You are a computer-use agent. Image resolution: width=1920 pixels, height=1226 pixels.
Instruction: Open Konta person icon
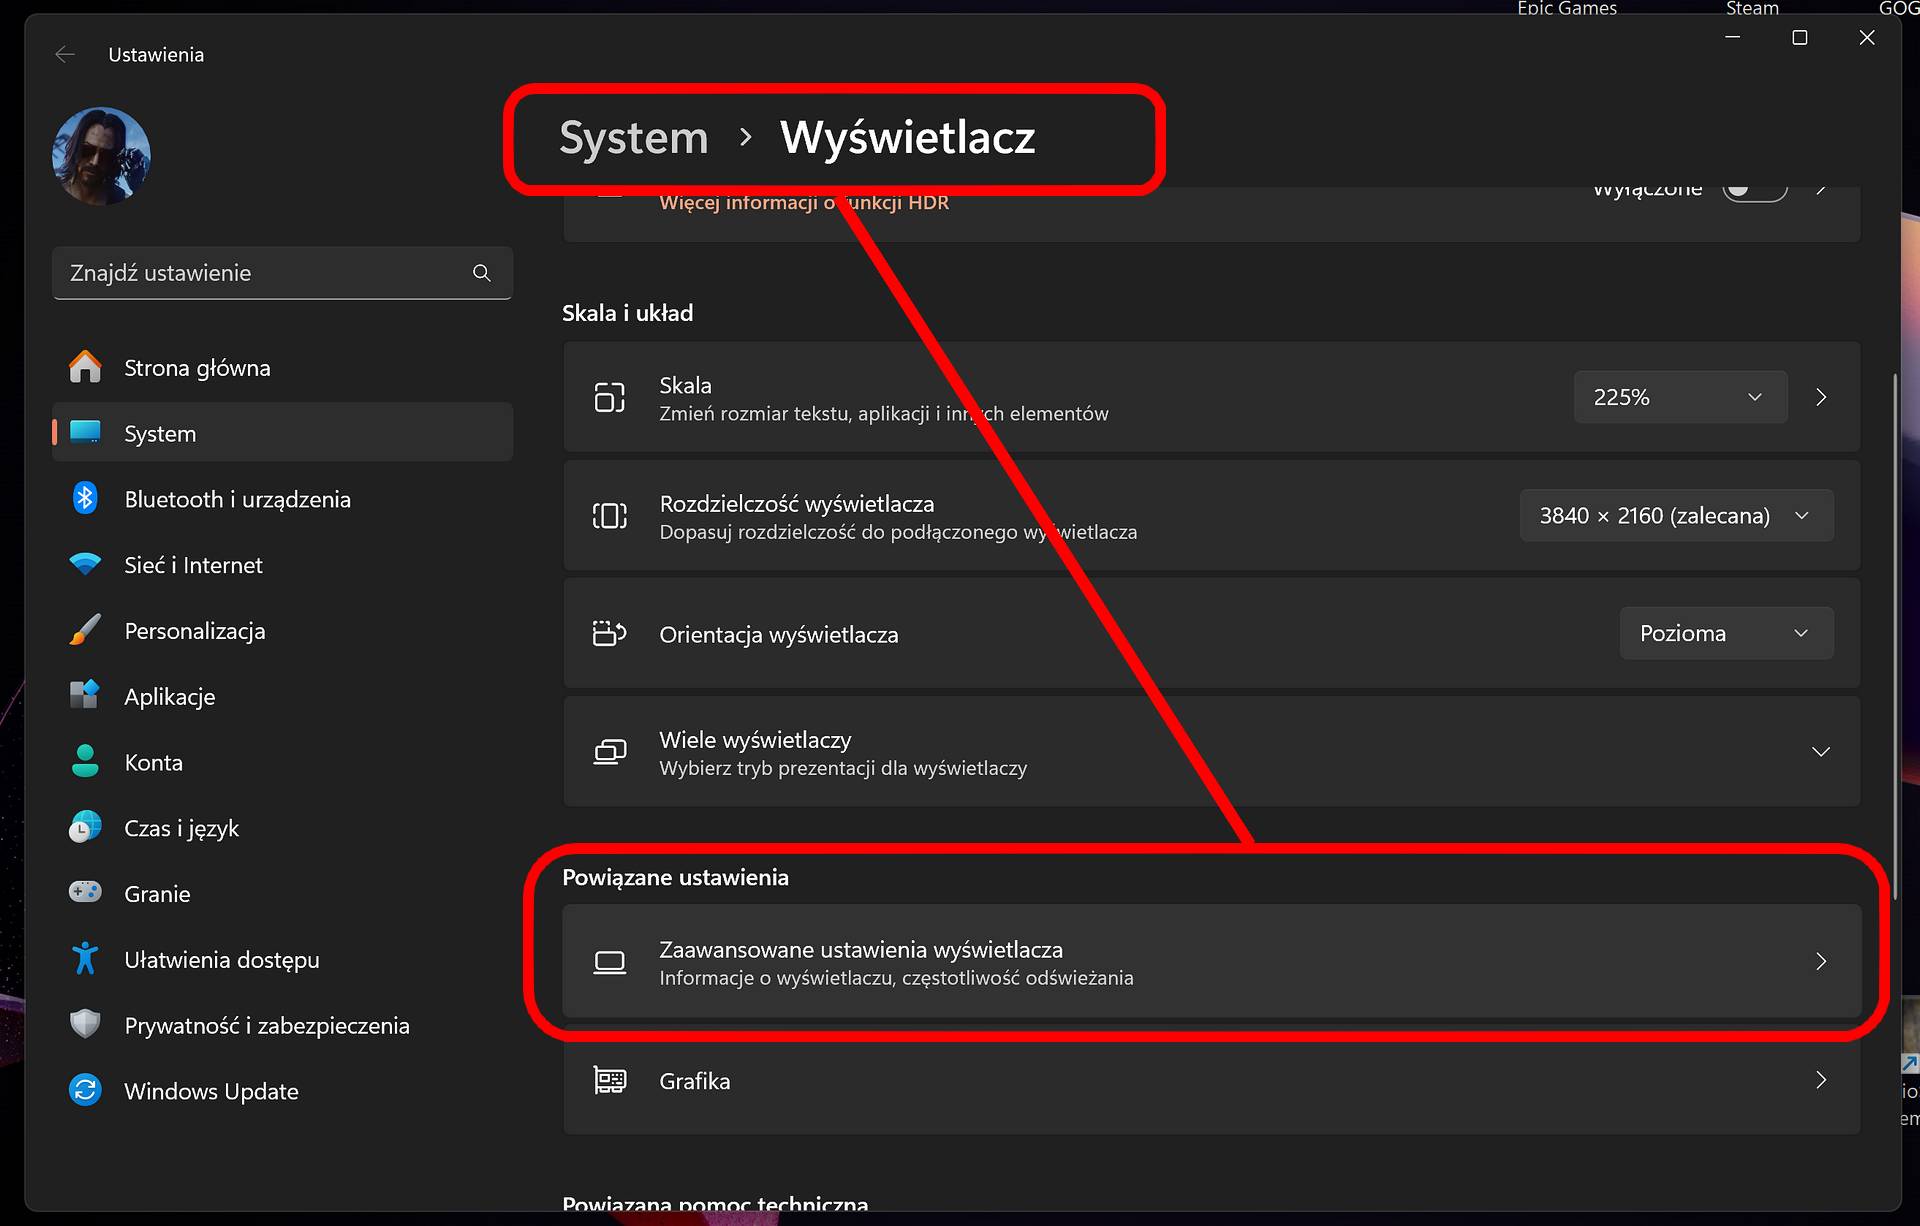click(x=85, y=761)
